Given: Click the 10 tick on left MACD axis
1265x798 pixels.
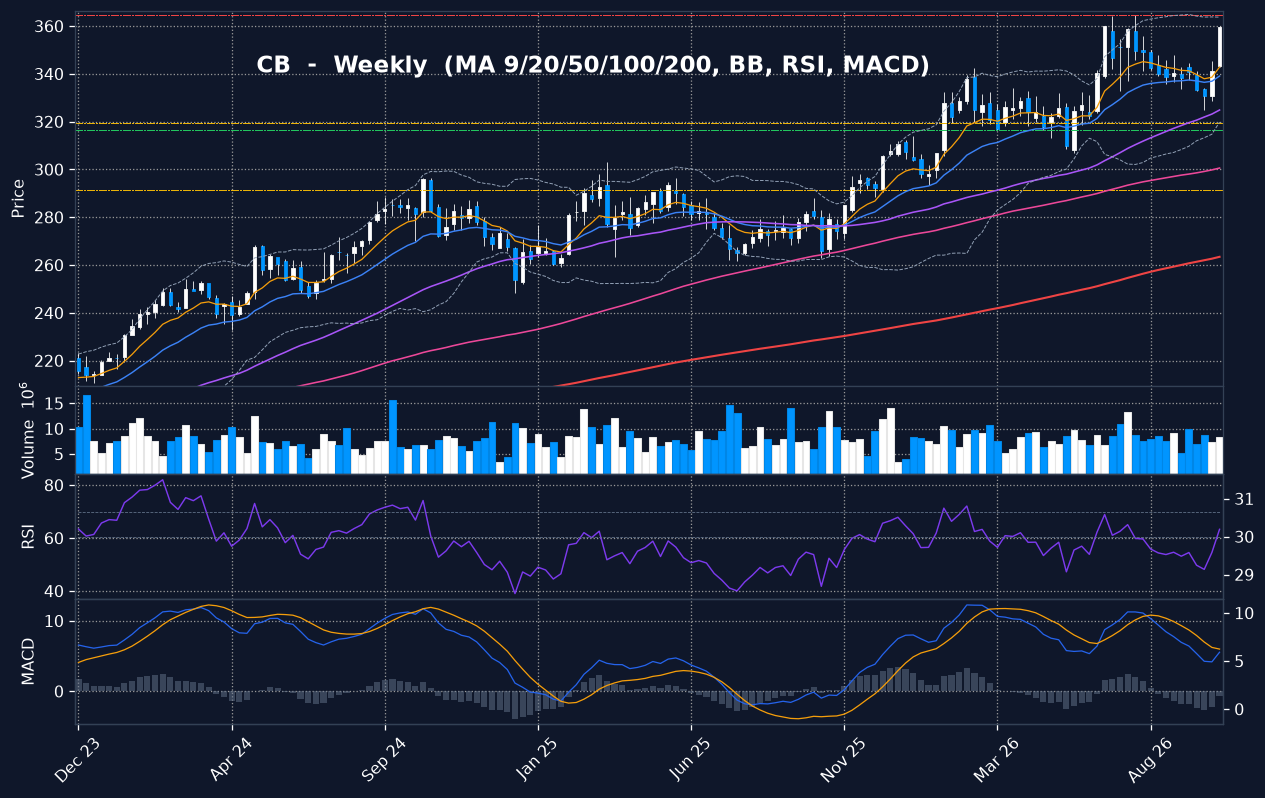Looking at the screenshot, I should click(x=56, y=622).
